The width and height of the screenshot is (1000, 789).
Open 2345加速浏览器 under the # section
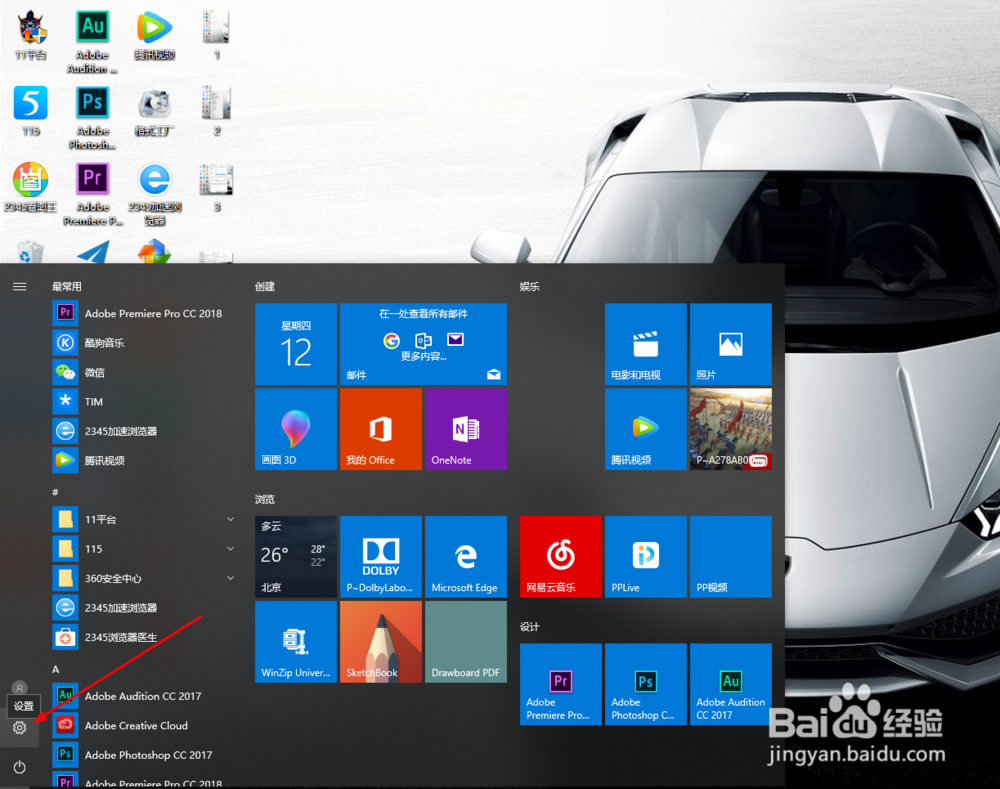144,608
